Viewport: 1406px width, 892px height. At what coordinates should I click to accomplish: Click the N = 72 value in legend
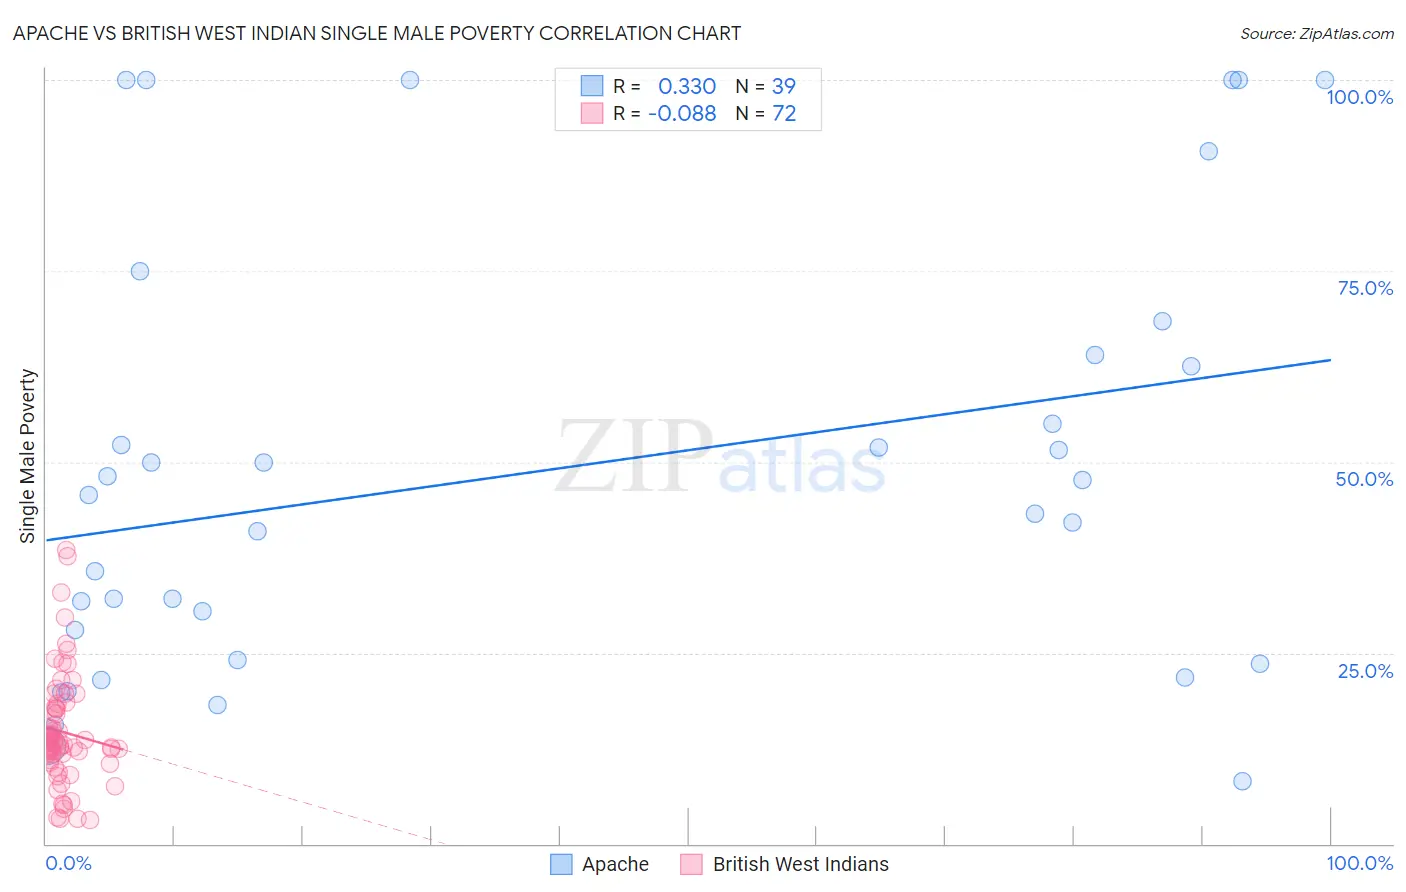point(766,113)
